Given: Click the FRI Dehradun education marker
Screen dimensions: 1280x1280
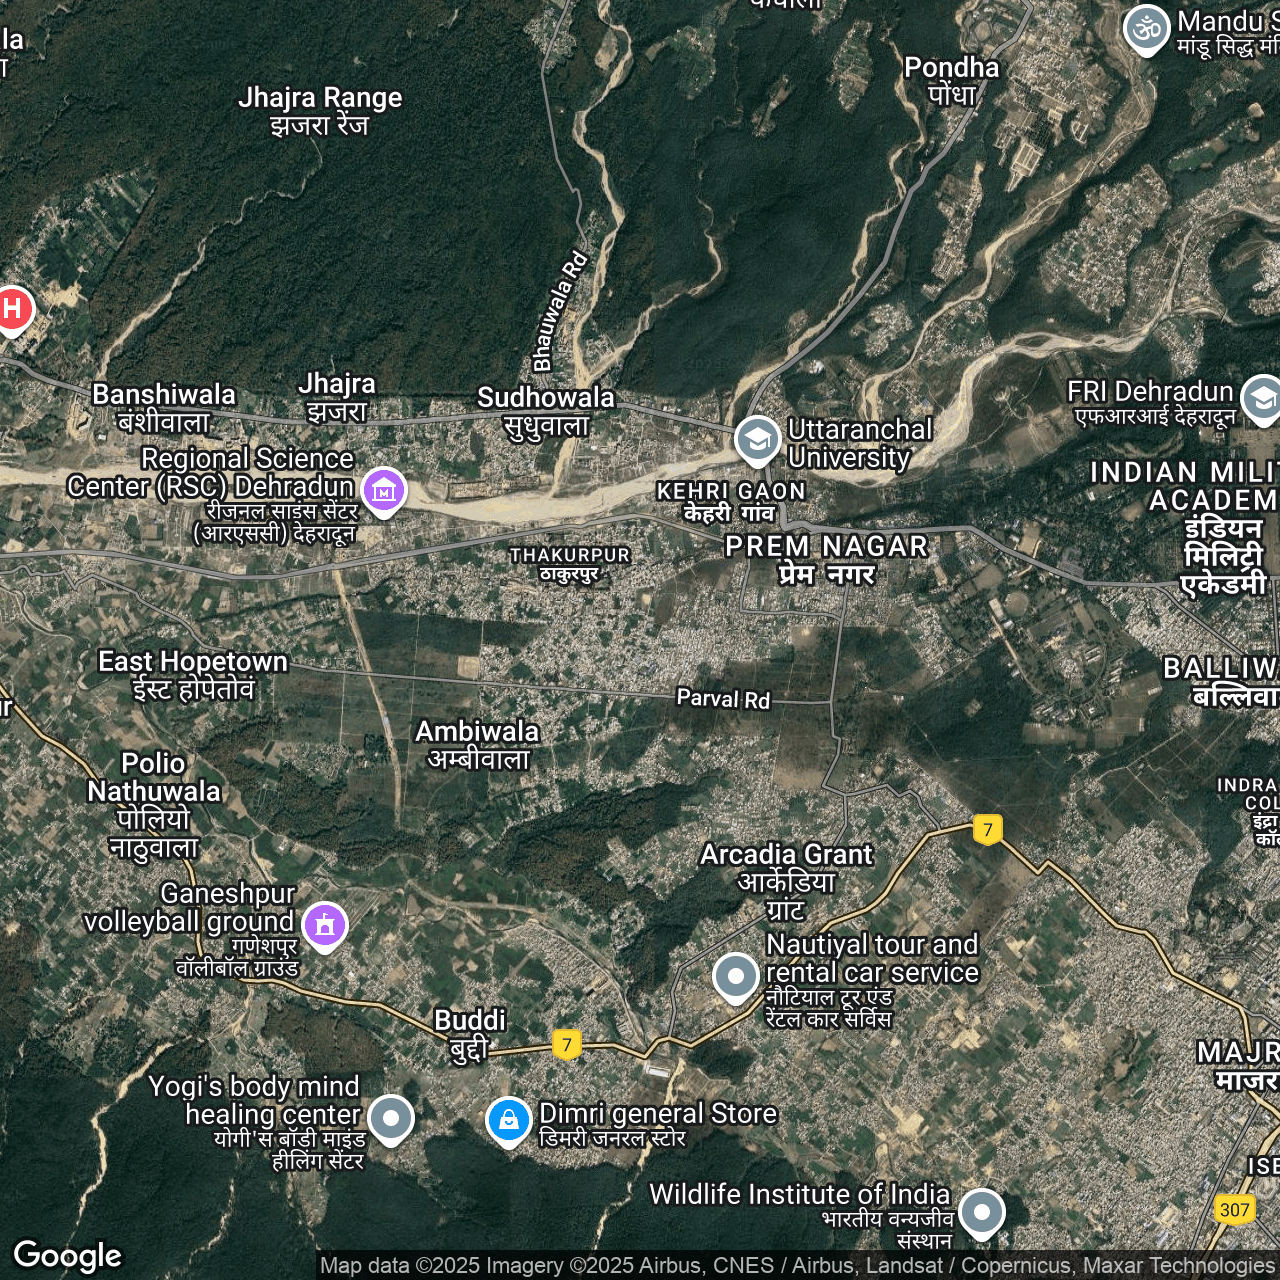Looking at the screenshot, I should pos(1262,398).
